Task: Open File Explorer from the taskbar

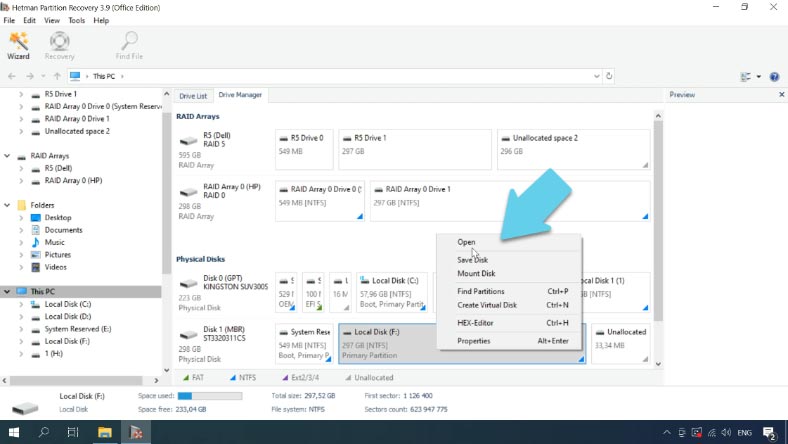Action: tap(105, 432)
